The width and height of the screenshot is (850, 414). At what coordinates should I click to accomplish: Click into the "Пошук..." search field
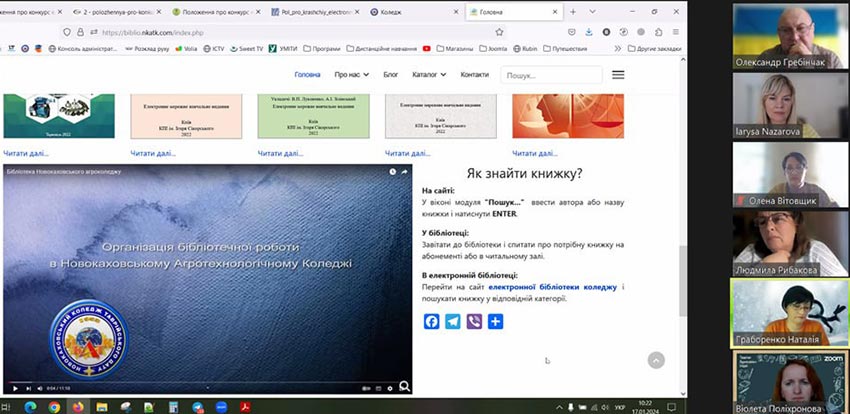(551, 75)
